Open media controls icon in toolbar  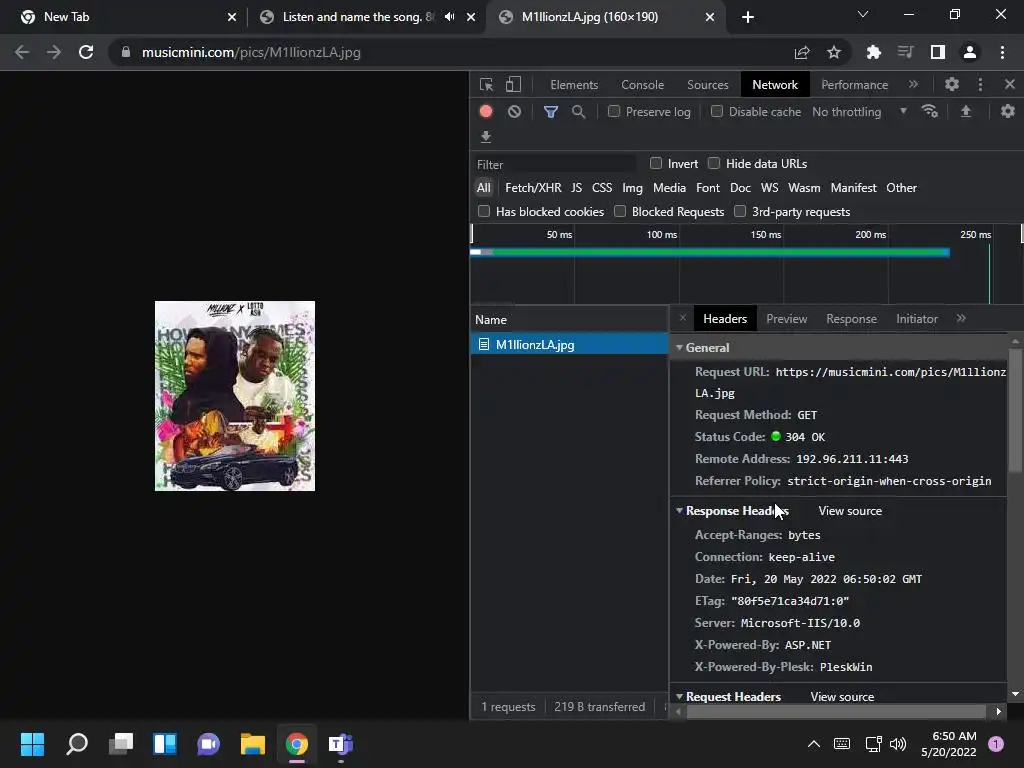[x=906, y=52]
